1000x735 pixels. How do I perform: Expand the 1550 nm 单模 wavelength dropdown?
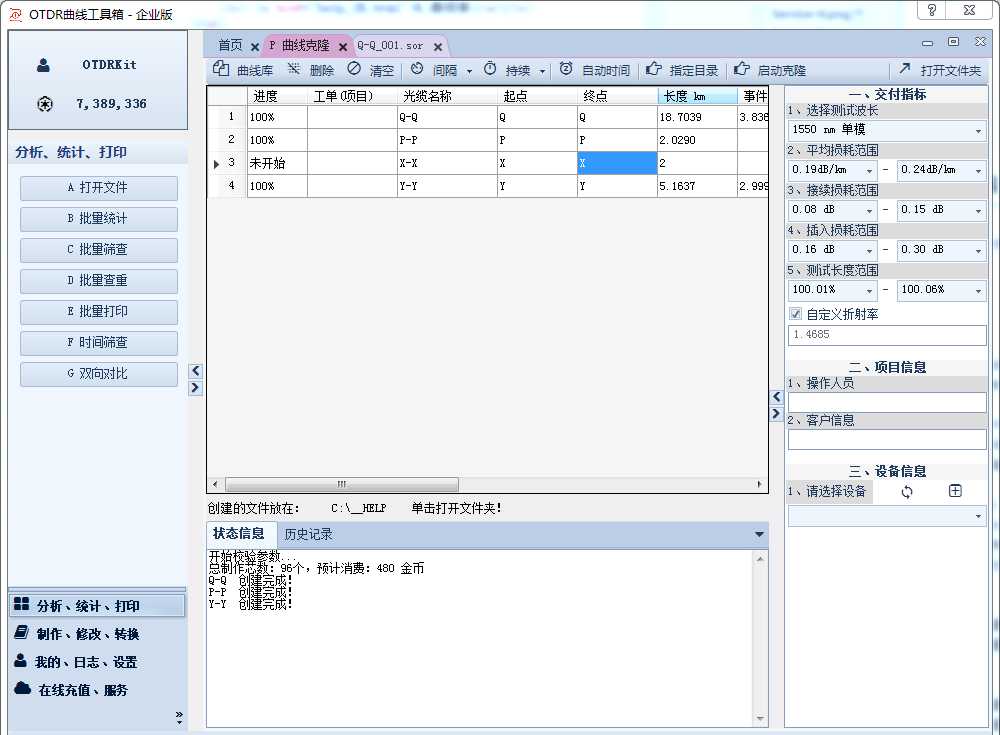tap(977, 131)
